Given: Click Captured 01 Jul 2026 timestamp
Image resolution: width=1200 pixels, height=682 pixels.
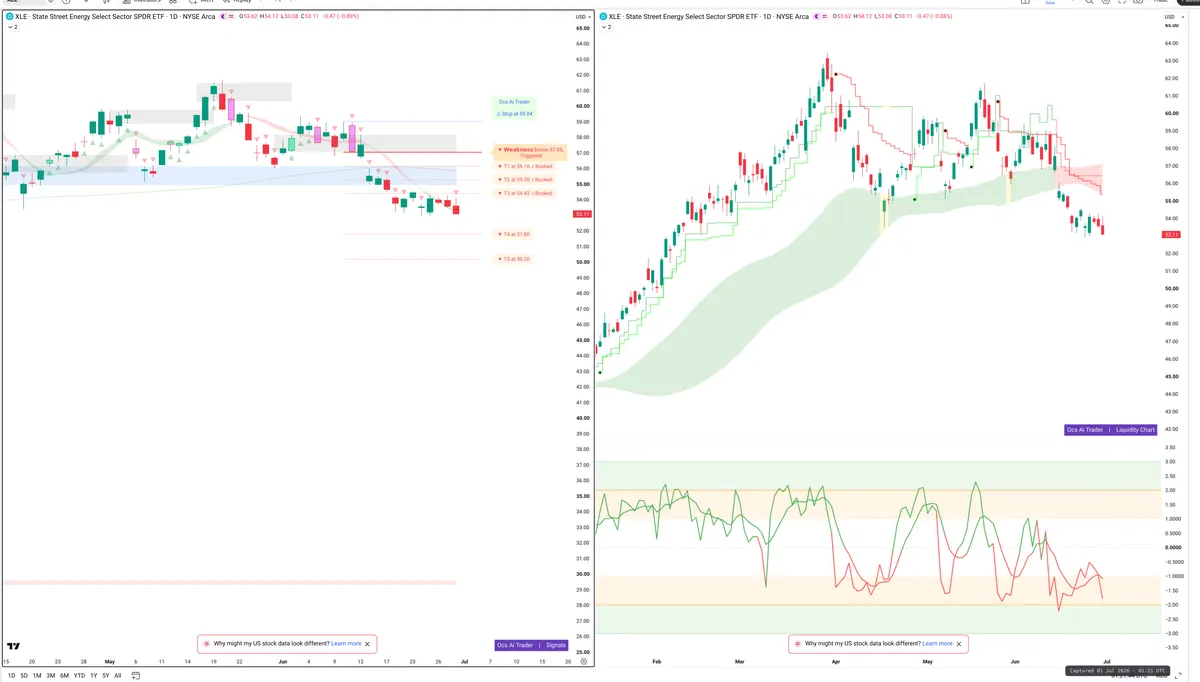Looking at the screenshot, I should tap(1119, 671).
